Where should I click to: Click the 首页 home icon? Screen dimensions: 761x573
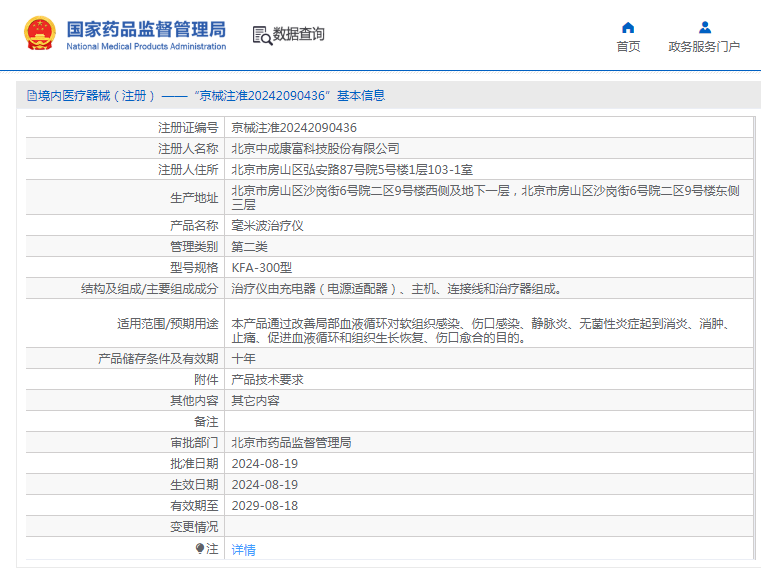pyautogui.click(x=628, y=27)
